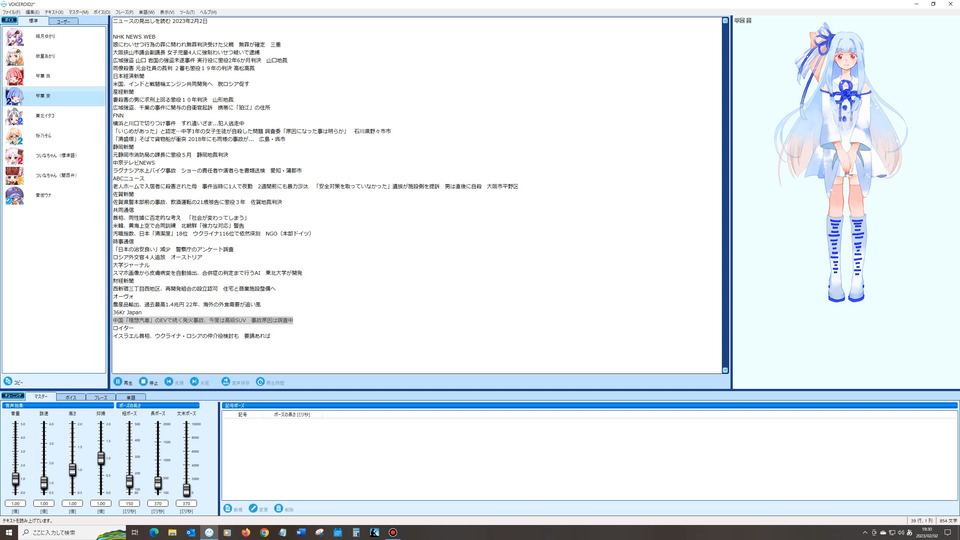Open the ツール menu
The width and height of the screenshot is (960, 540).
click(x=187, y=12)
